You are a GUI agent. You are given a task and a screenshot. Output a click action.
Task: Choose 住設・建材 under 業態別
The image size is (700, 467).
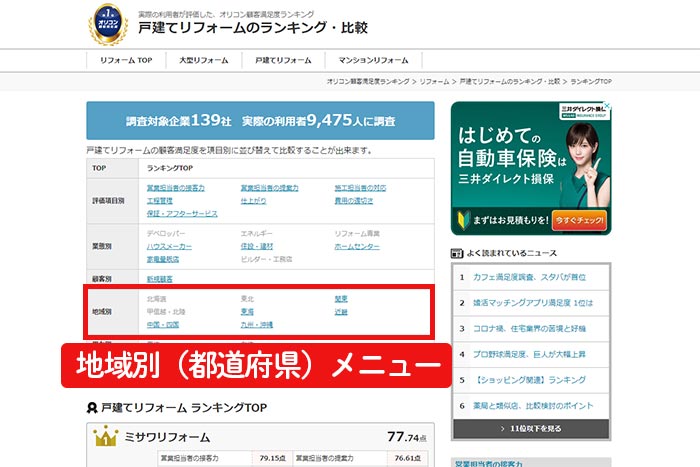pyautogui.click(x=257, y=246)
